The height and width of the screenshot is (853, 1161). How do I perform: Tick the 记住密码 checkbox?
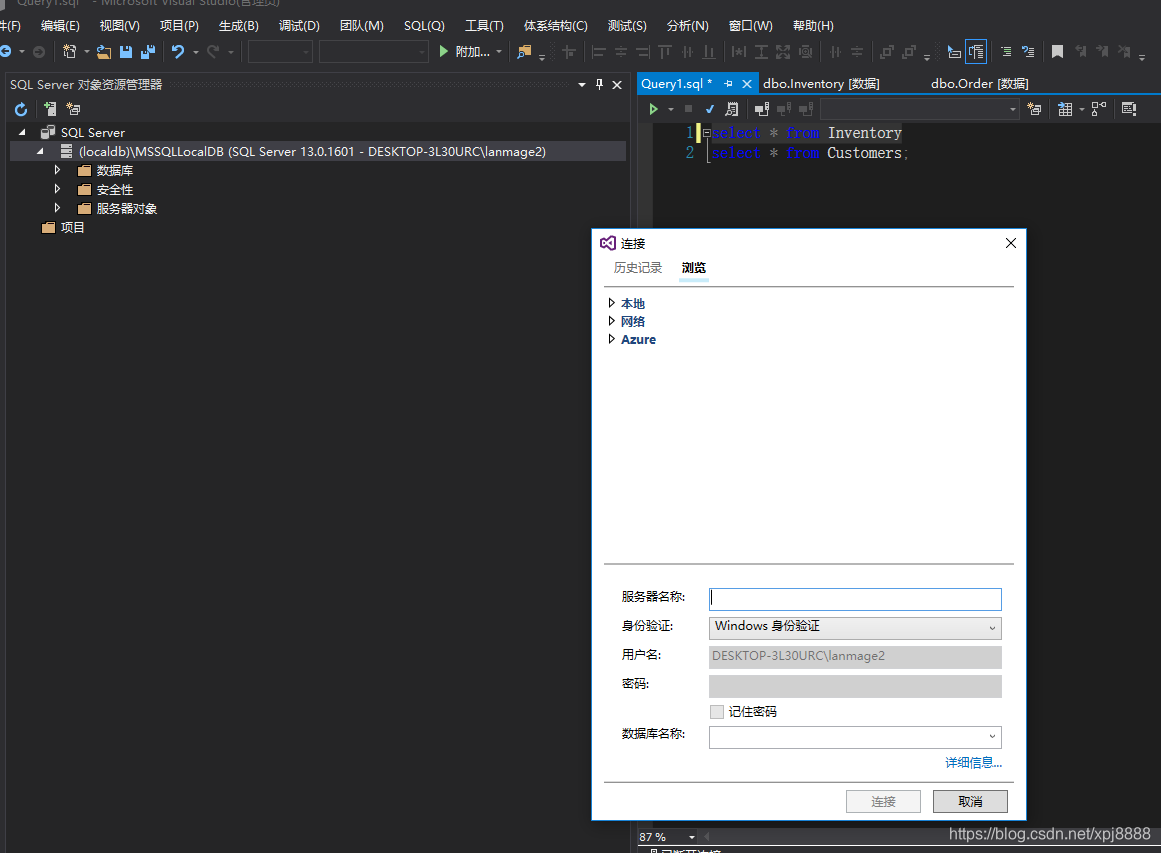pyautogui.click(x=717, y=712)
